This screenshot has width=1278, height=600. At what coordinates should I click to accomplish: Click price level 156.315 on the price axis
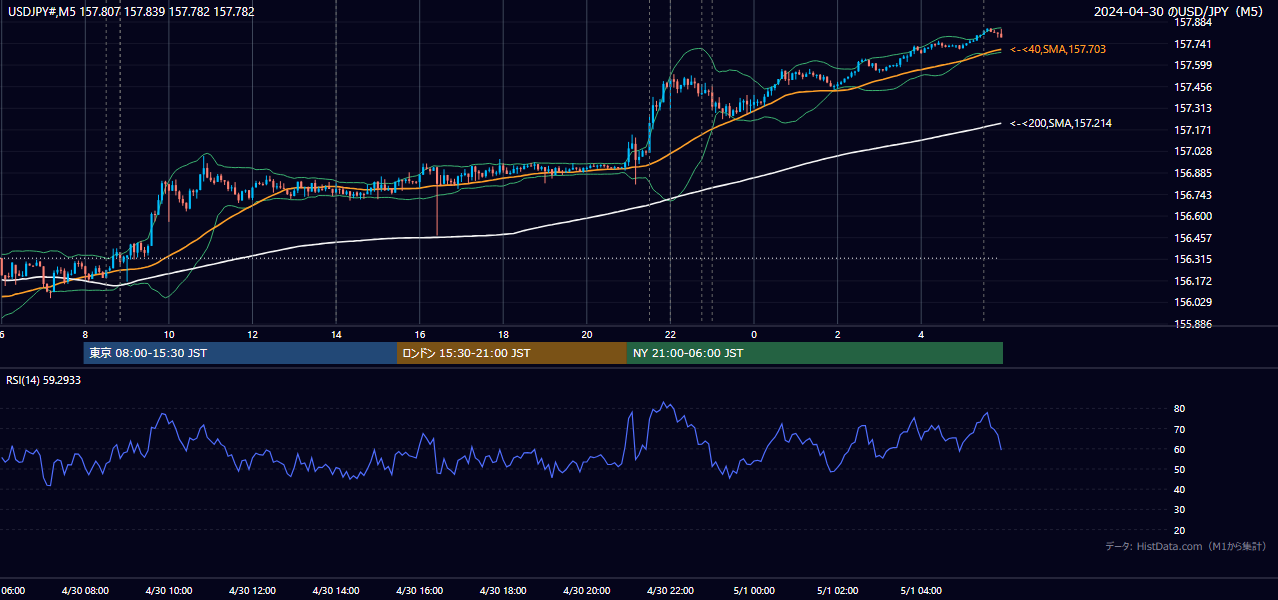pos(1193,259)
